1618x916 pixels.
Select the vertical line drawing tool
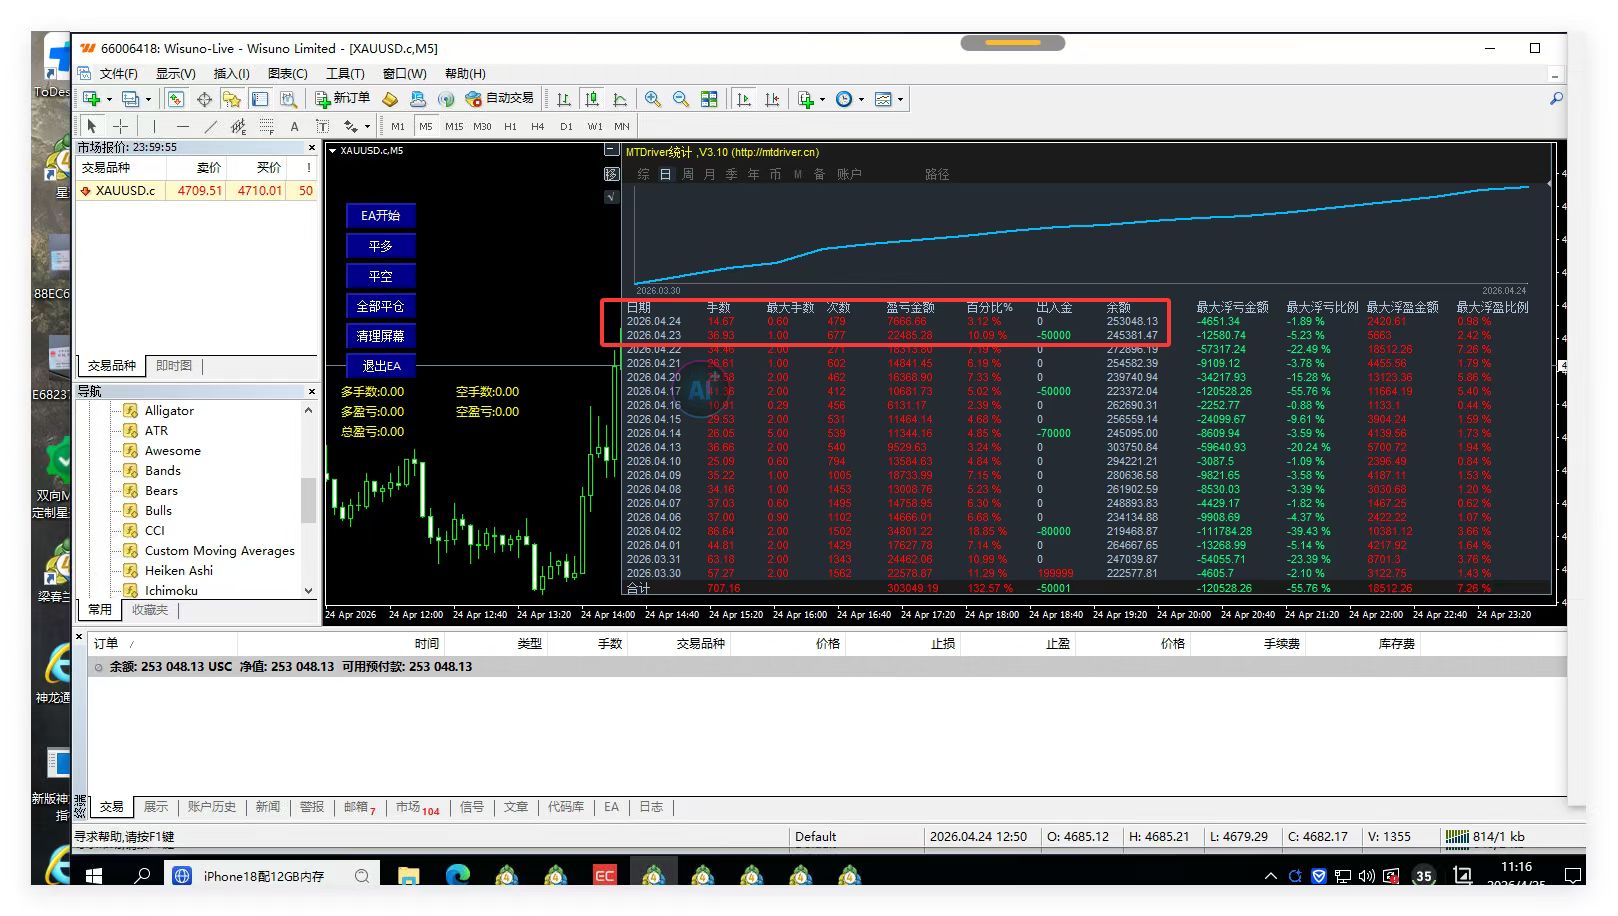tap(154, 126)
